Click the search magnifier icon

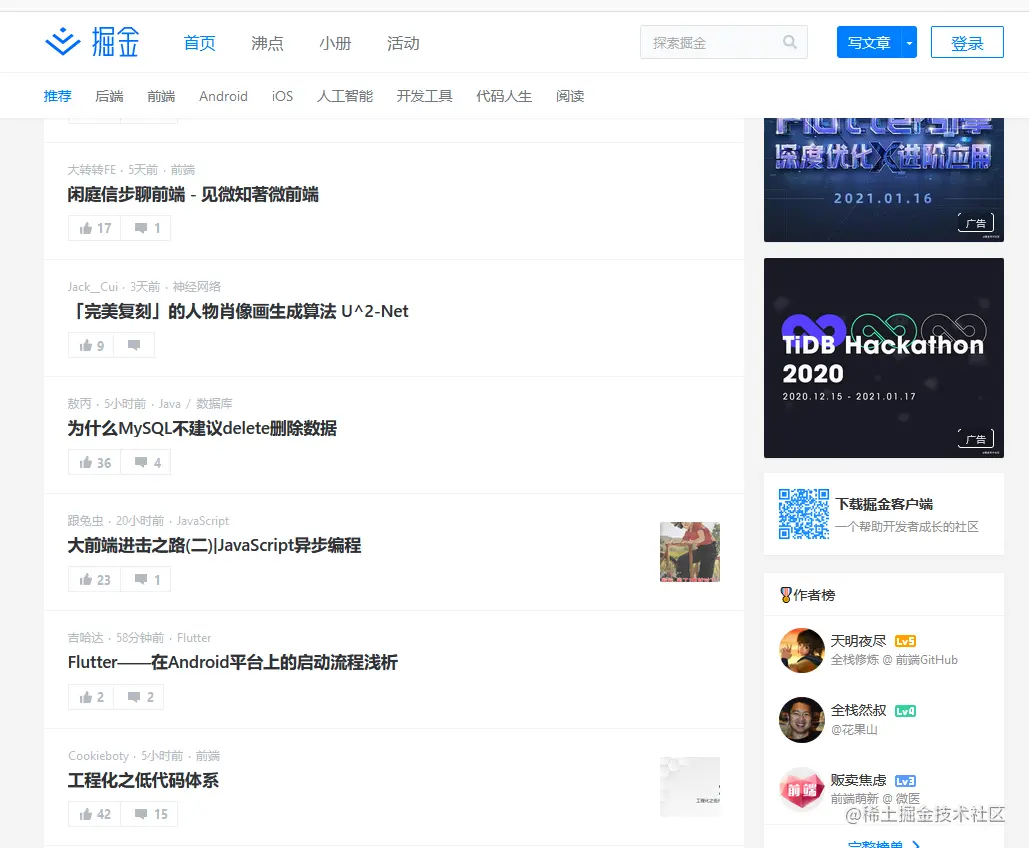coord(789,43)
